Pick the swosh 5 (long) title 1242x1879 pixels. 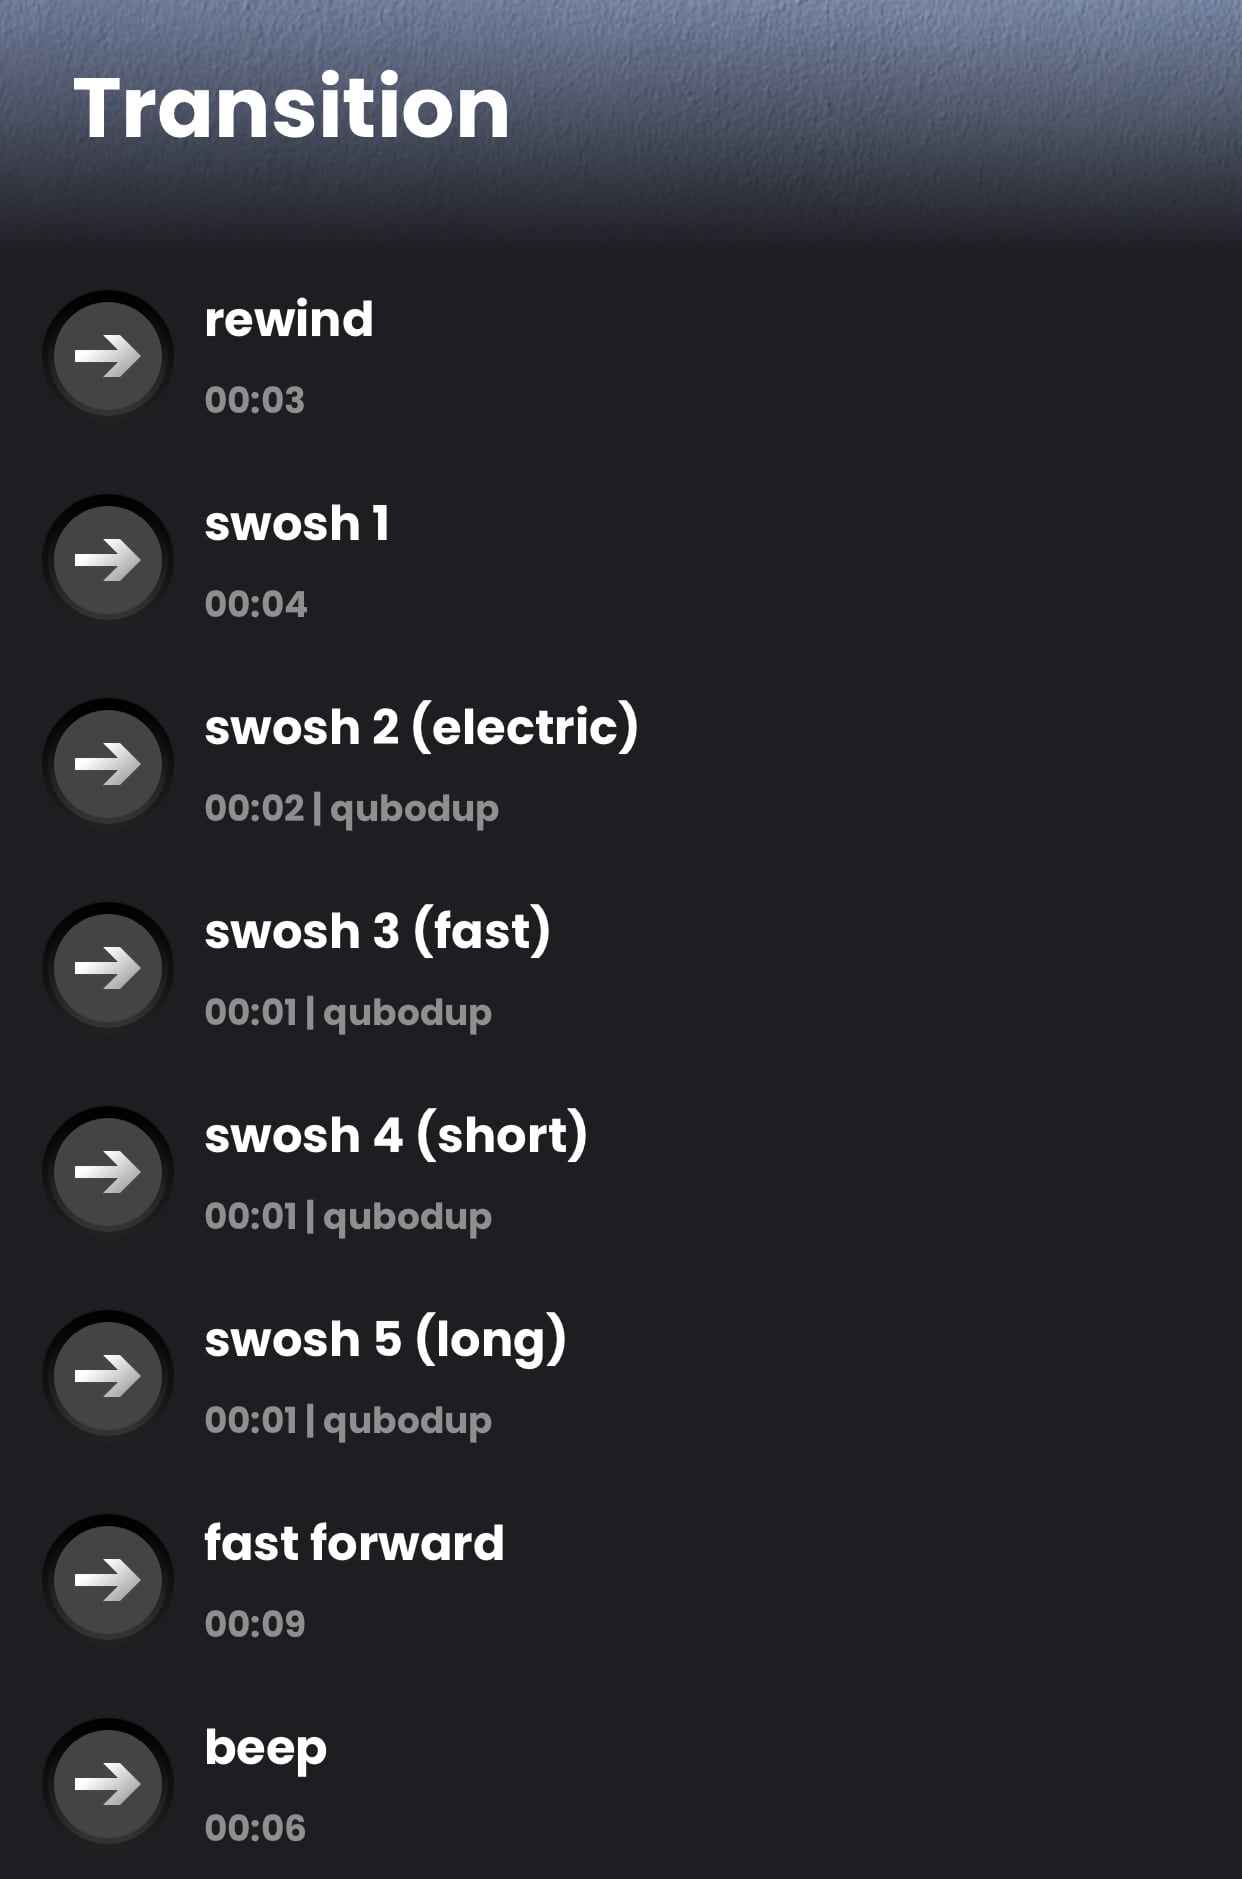(x=385, y=1339)
